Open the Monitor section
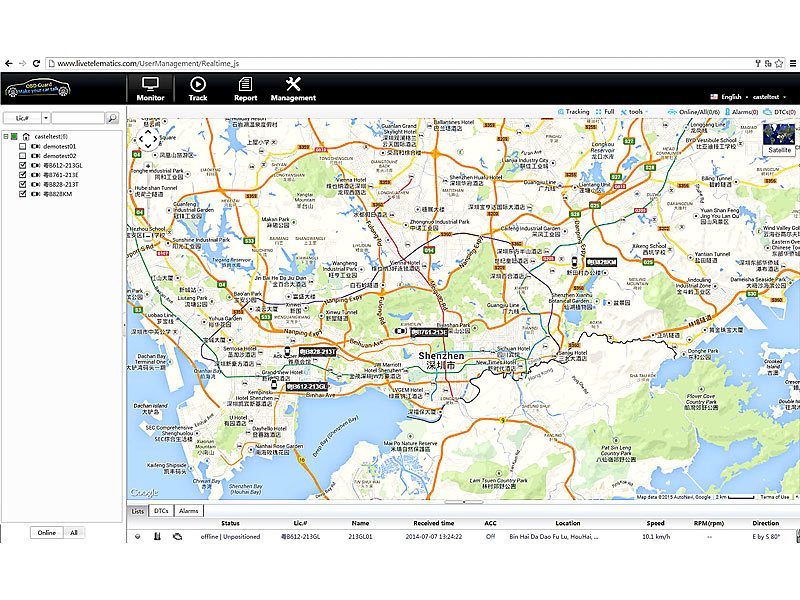 (151, 89)
